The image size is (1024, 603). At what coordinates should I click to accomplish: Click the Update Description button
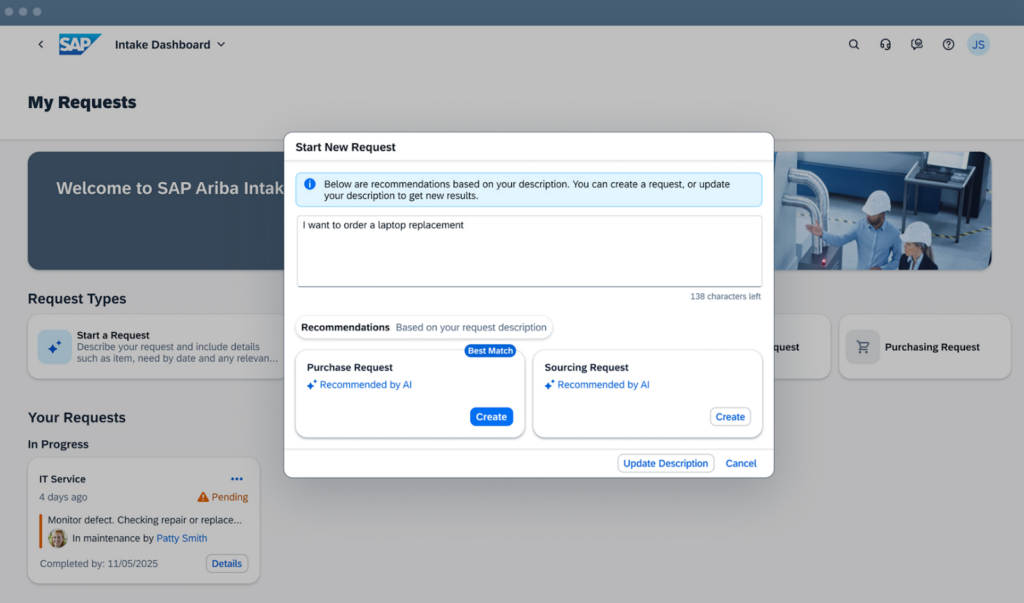coord(665,463)
